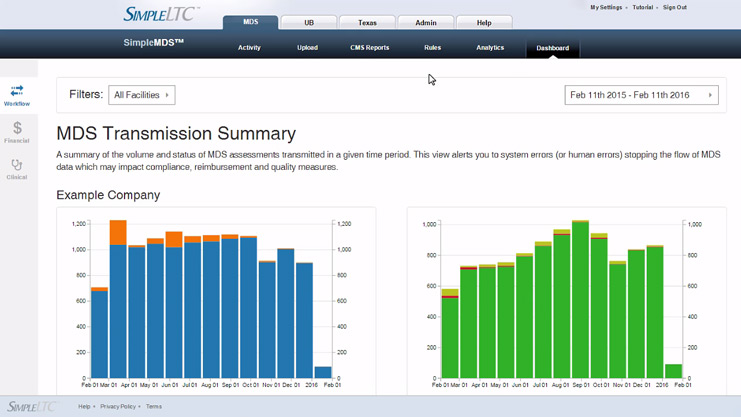The image size is (741, 417).
Task: Click the tallest orange bar segment in blue chart
Action: [x=118, y=233]
